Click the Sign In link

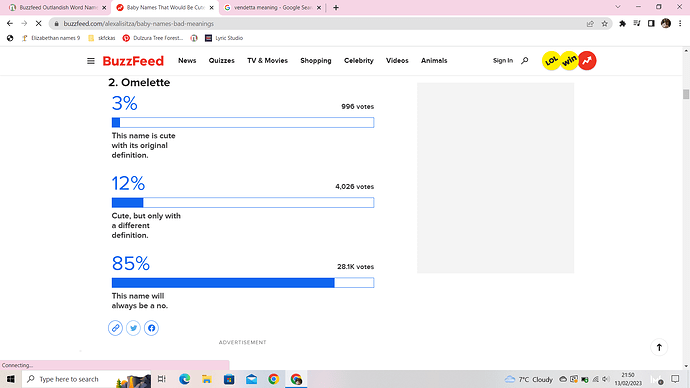503,61
